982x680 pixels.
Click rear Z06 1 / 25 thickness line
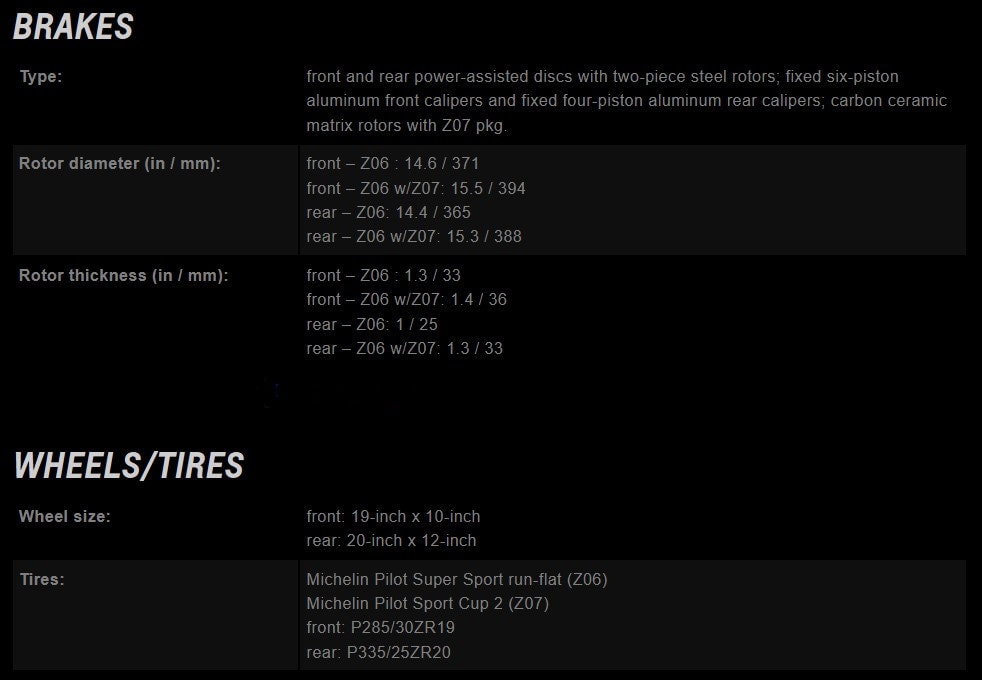pos(372,324)
